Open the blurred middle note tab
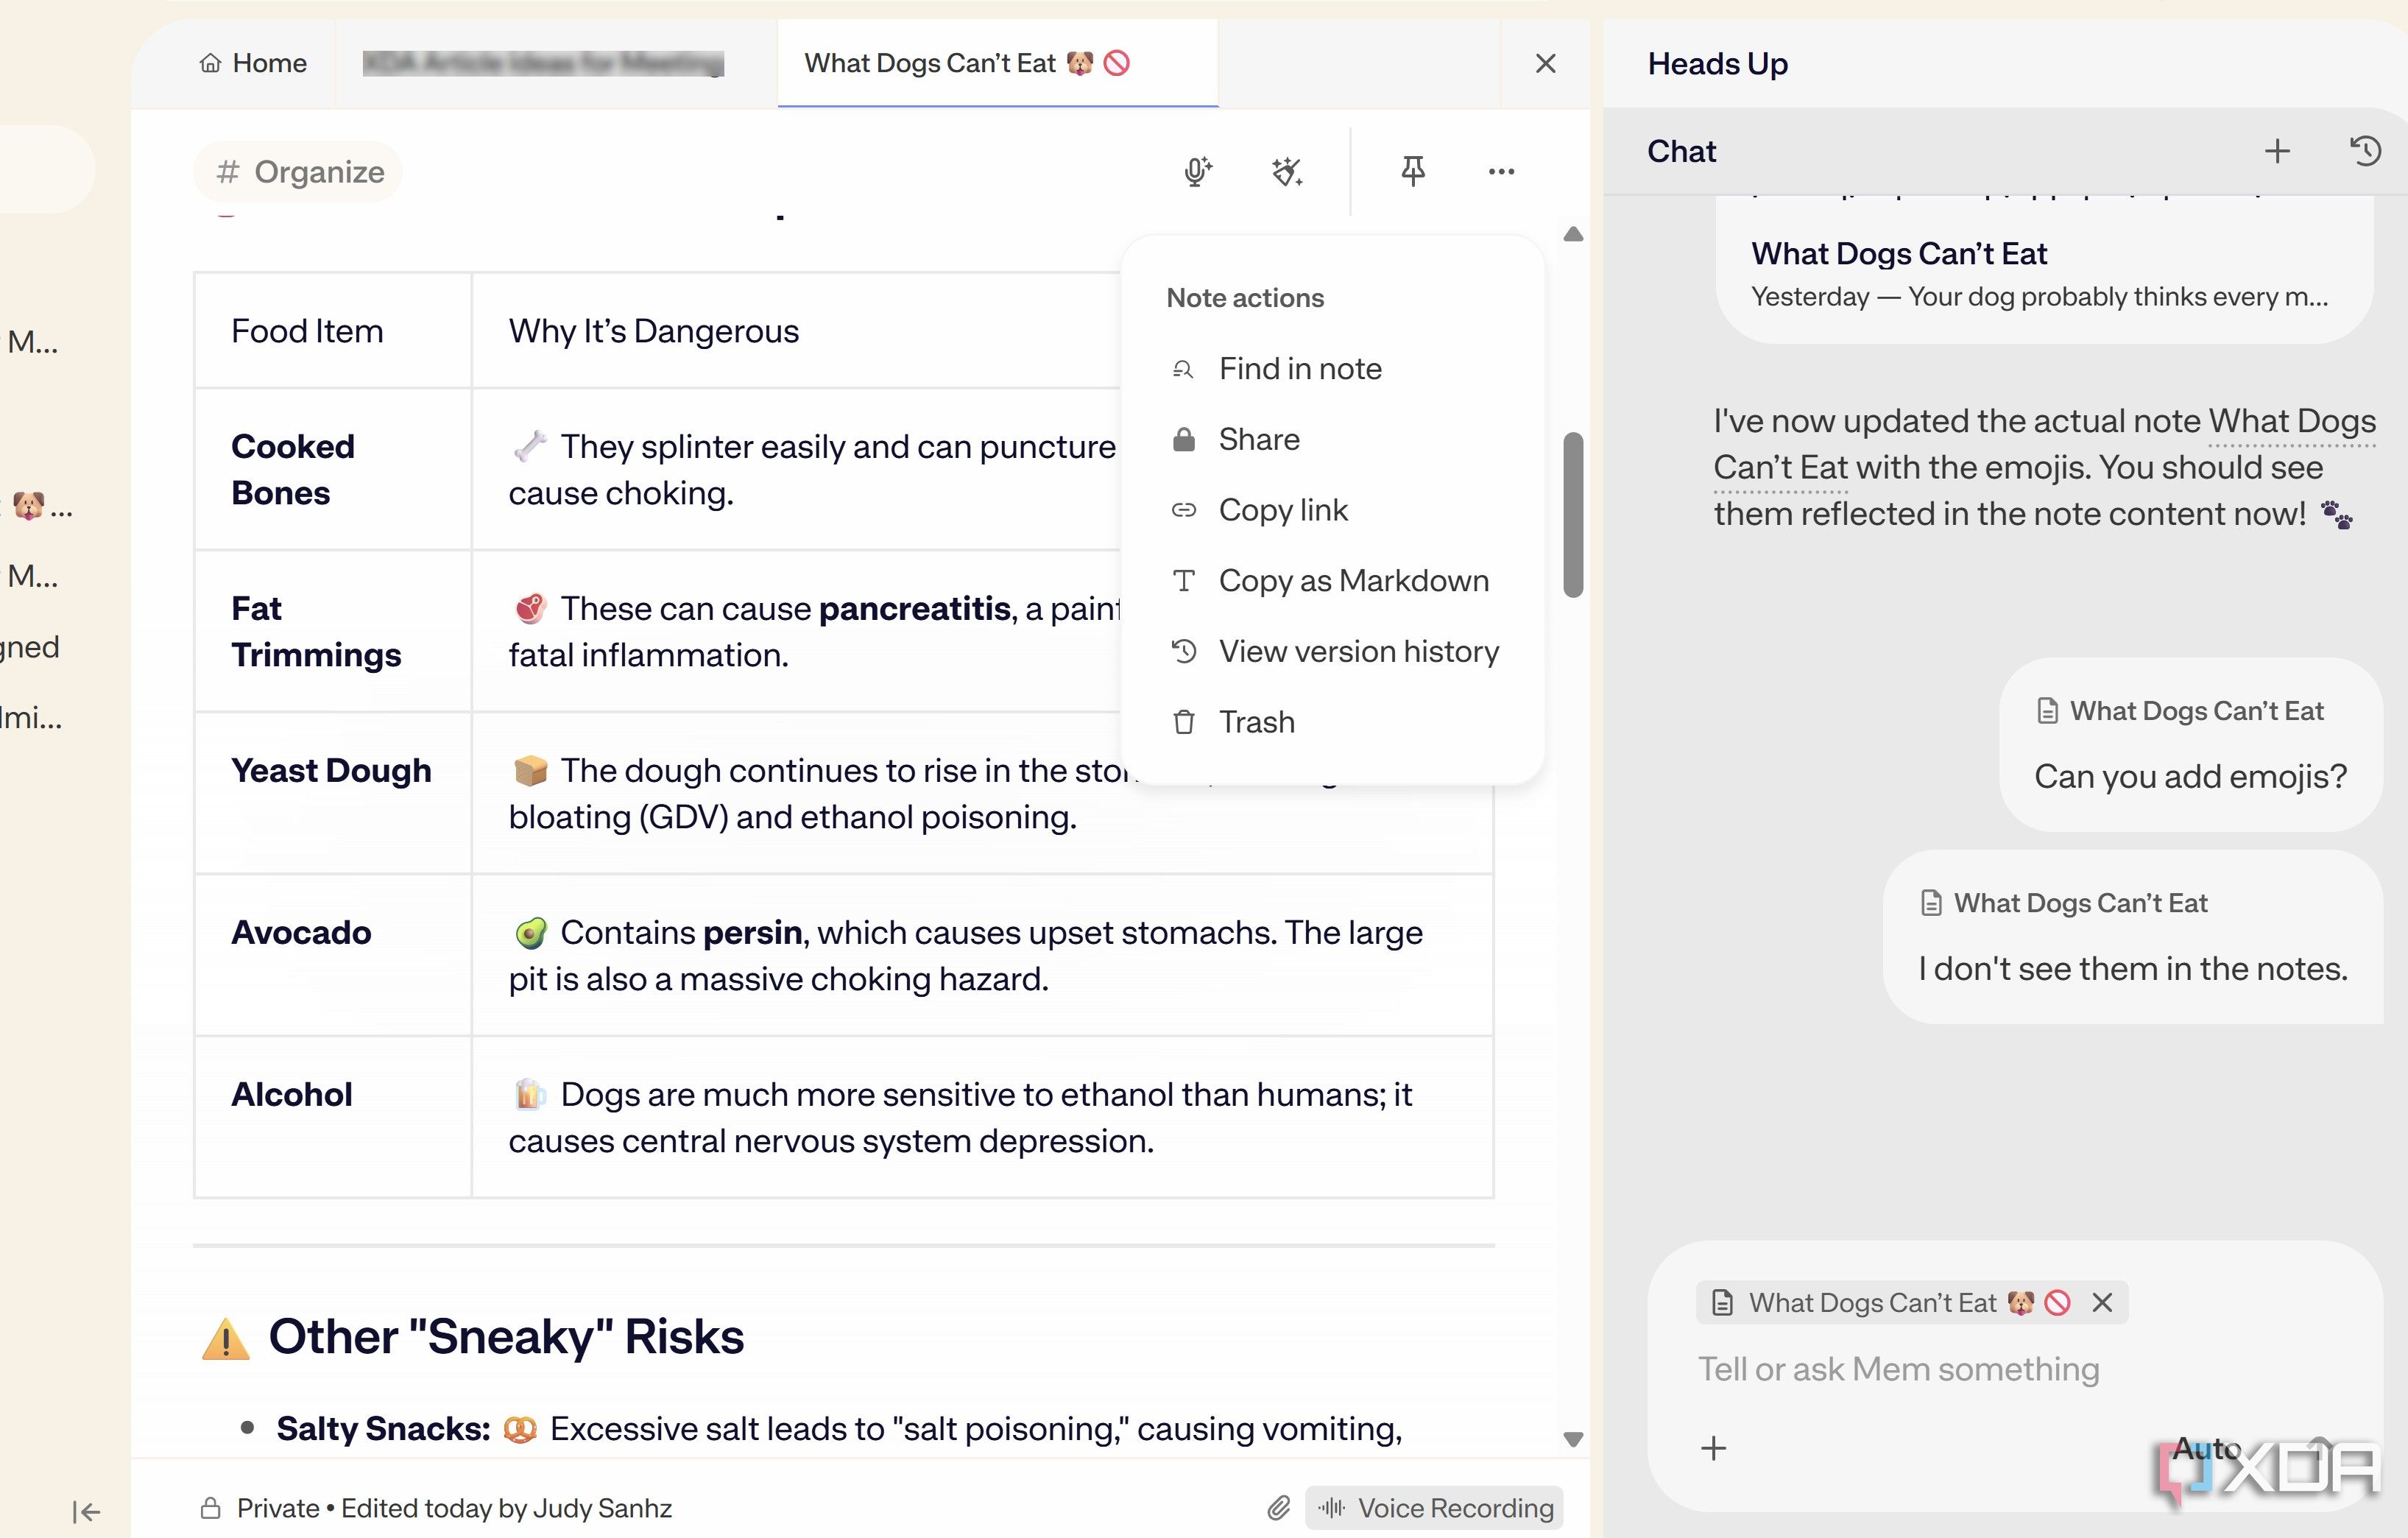 pos(543,63)
